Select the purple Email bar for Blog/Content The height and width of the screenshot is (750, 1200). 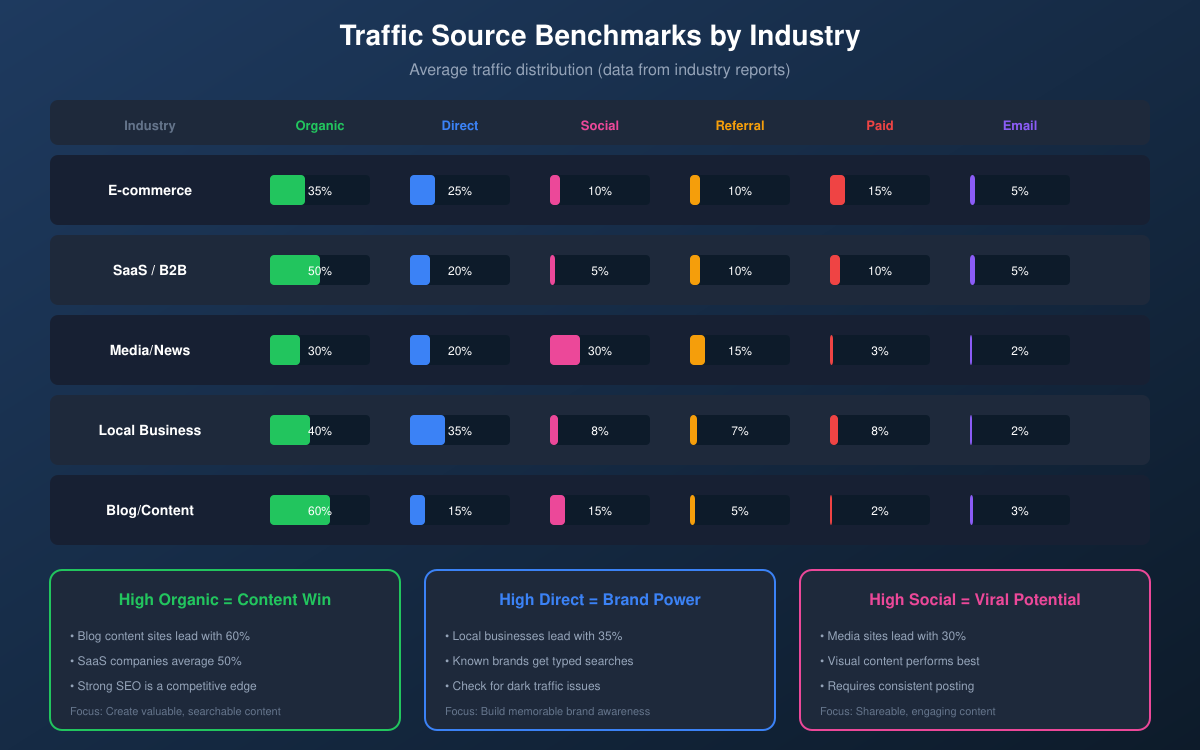pyautogui.click(x=971, y=510)
